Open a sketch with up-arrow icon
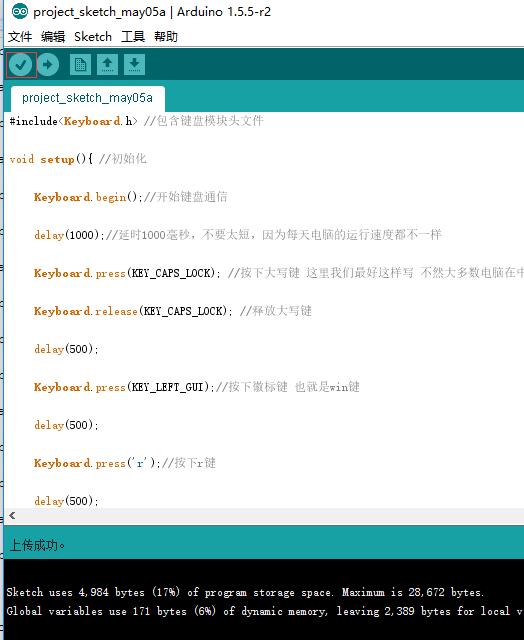 tap(107, 64)
